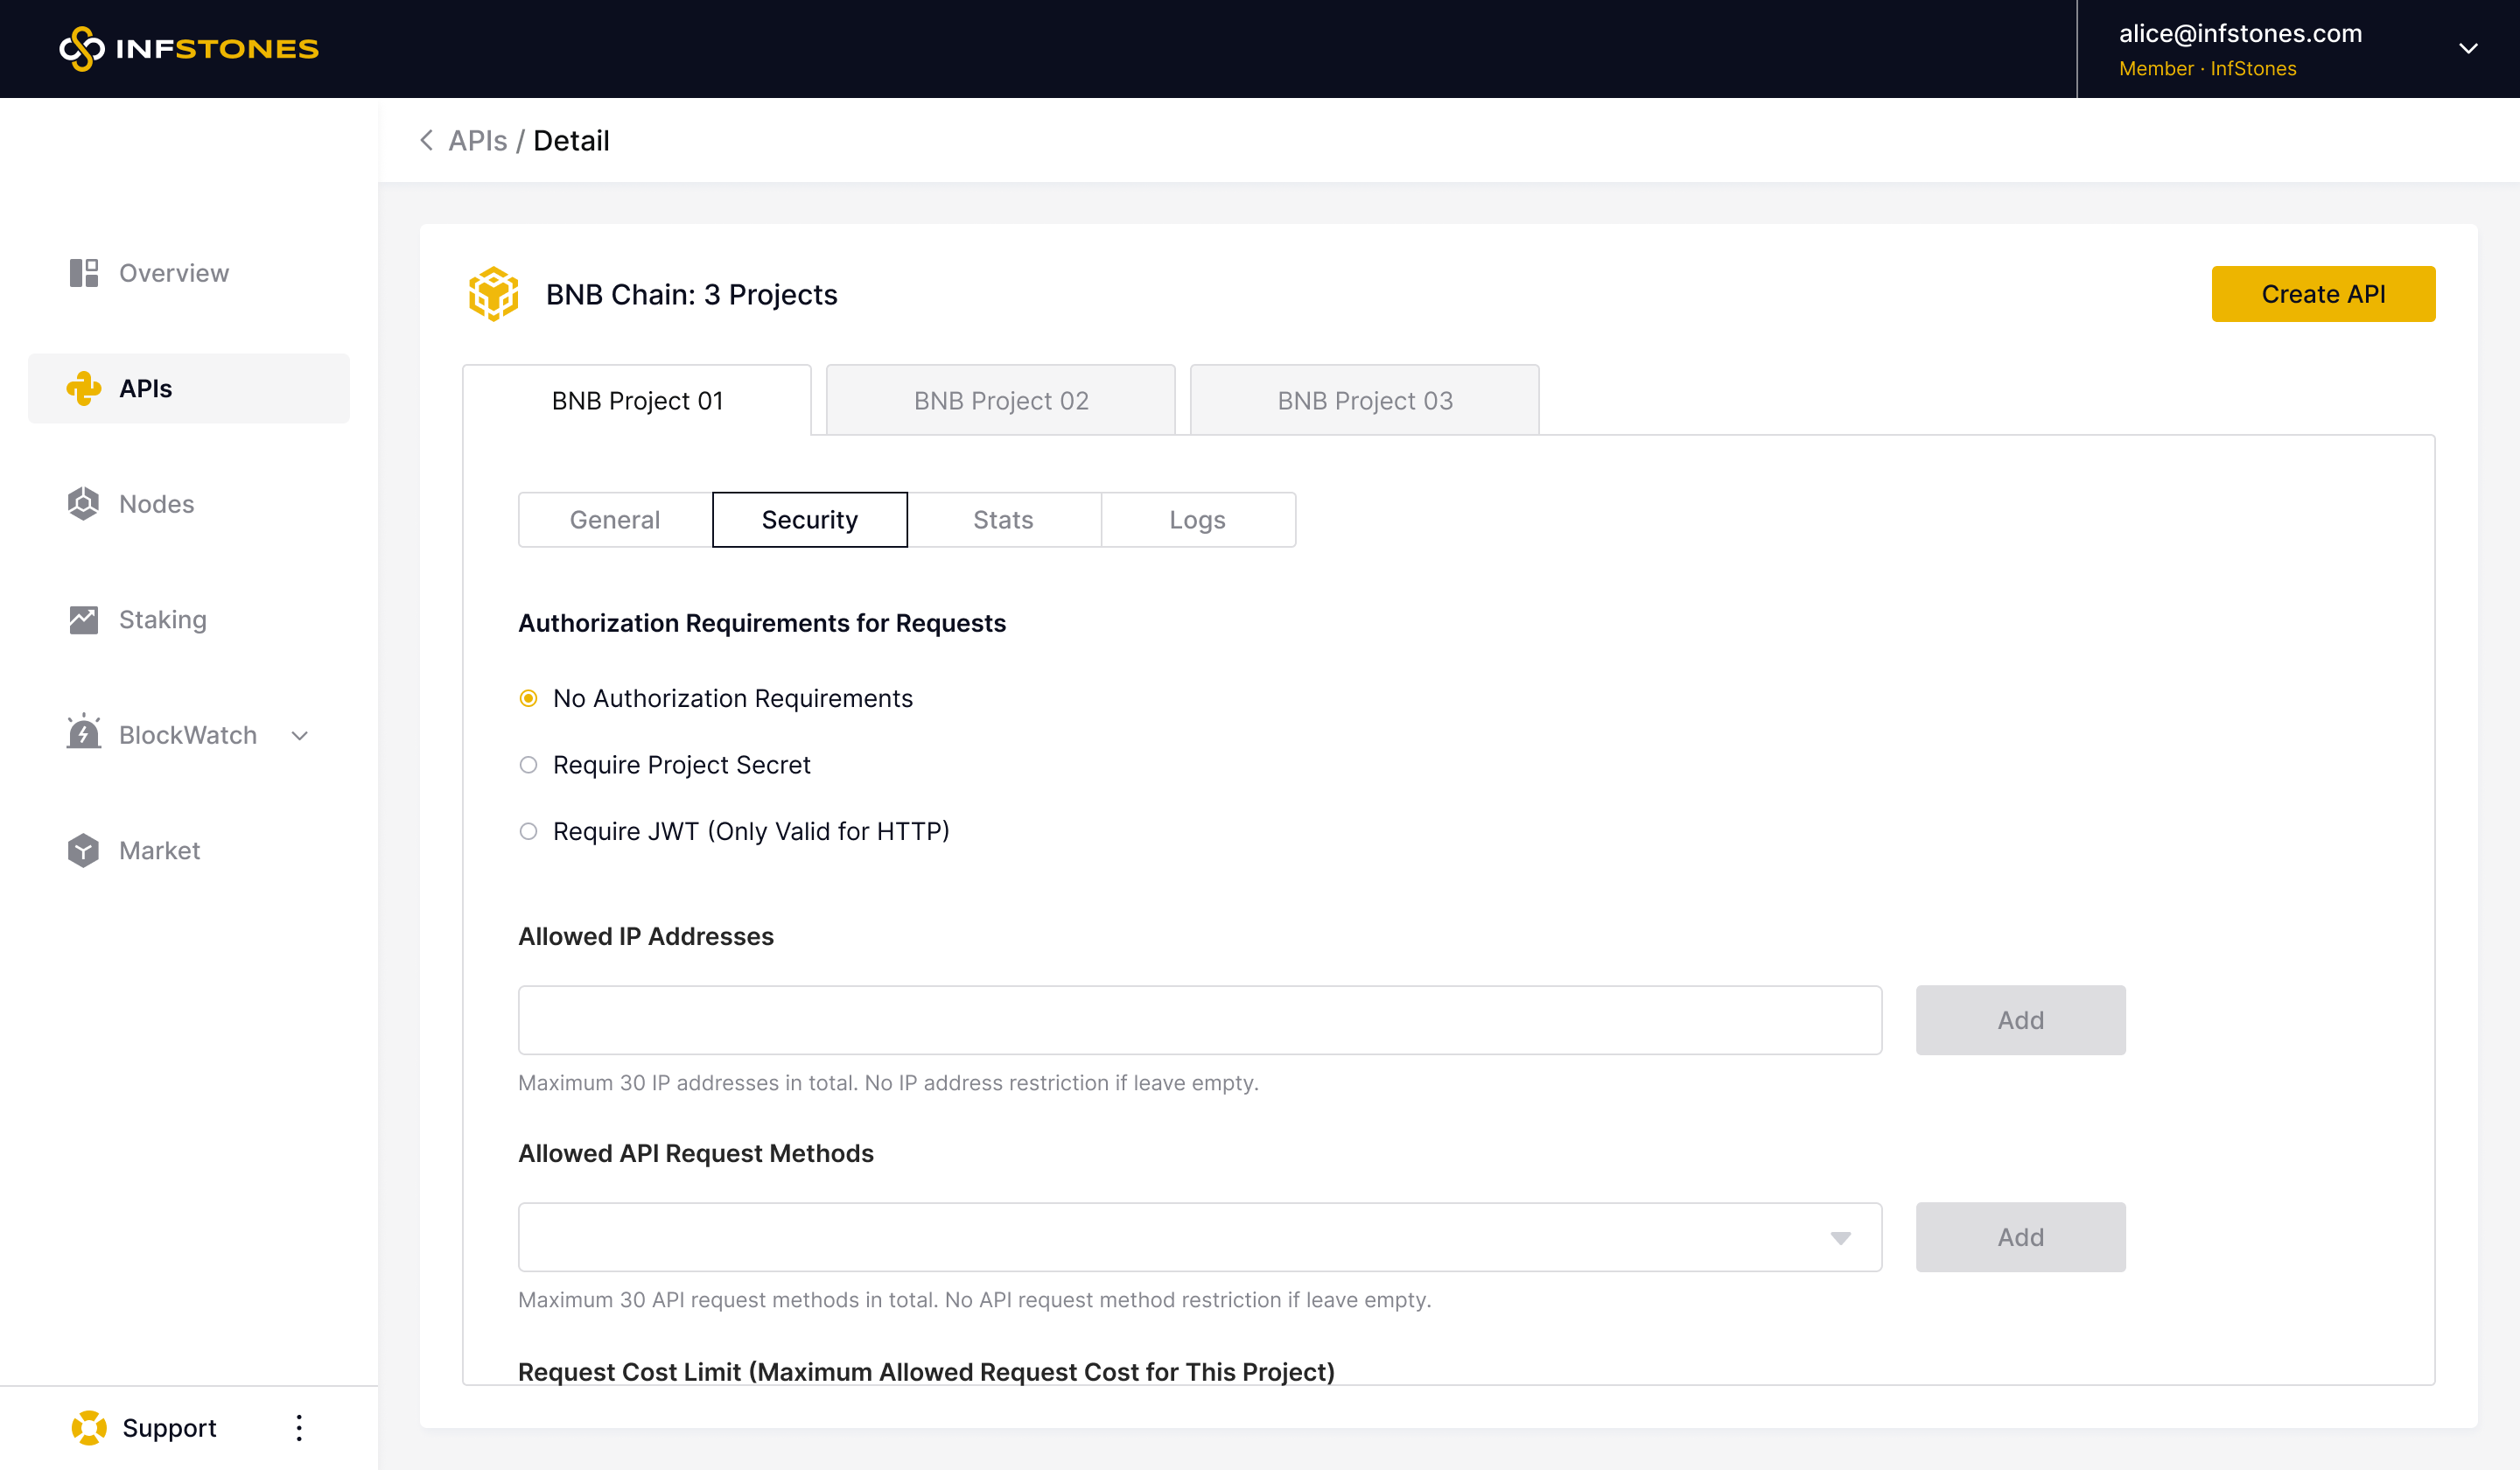Viewport: 2520px width, 1470px height.
Task: Click the Request Cost Limit heading
Action: point(926,1371)
